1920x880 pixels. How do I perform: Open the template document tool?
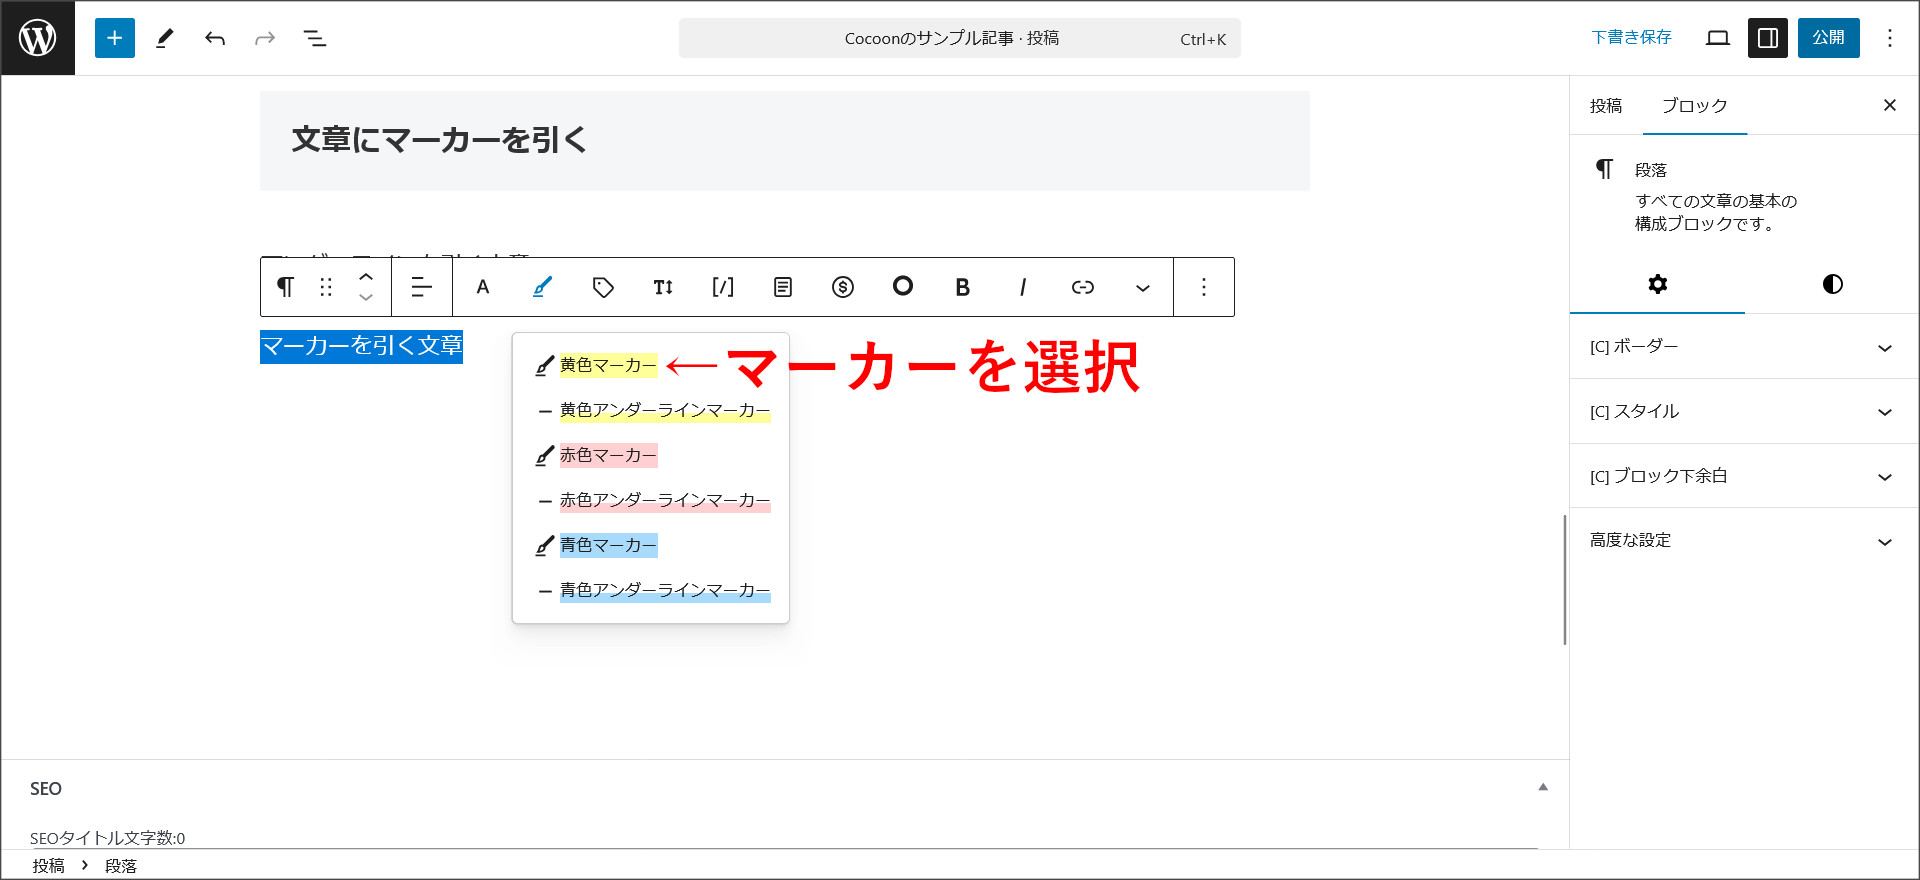click(x=783, y=287)
